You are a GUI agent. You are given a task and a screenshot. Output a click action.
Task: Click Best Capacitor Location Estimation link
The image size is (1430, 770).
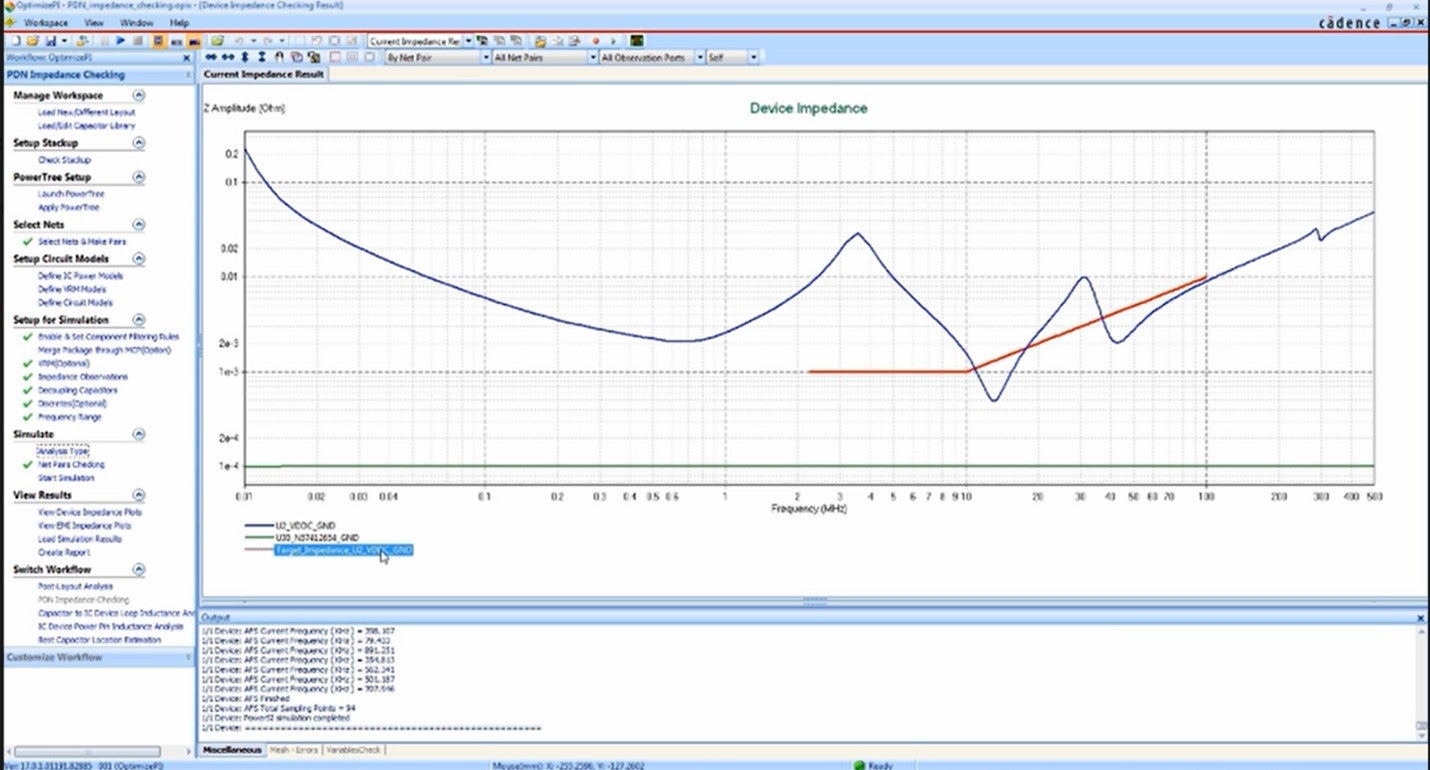[99, 640]
